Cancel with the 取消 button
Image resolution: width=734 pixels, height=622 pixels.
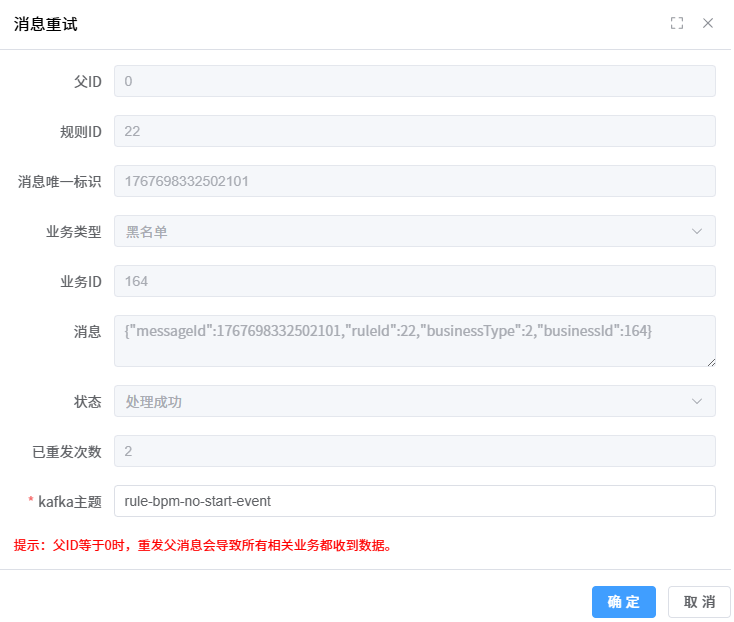pyautogui.click(x=699, y=602)
